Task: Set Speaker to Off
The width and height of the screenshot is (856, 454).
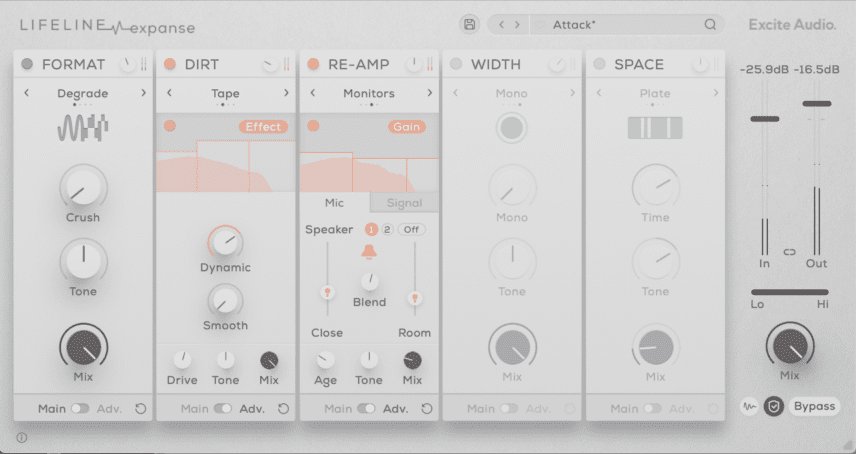Action: tap(411, 230)
